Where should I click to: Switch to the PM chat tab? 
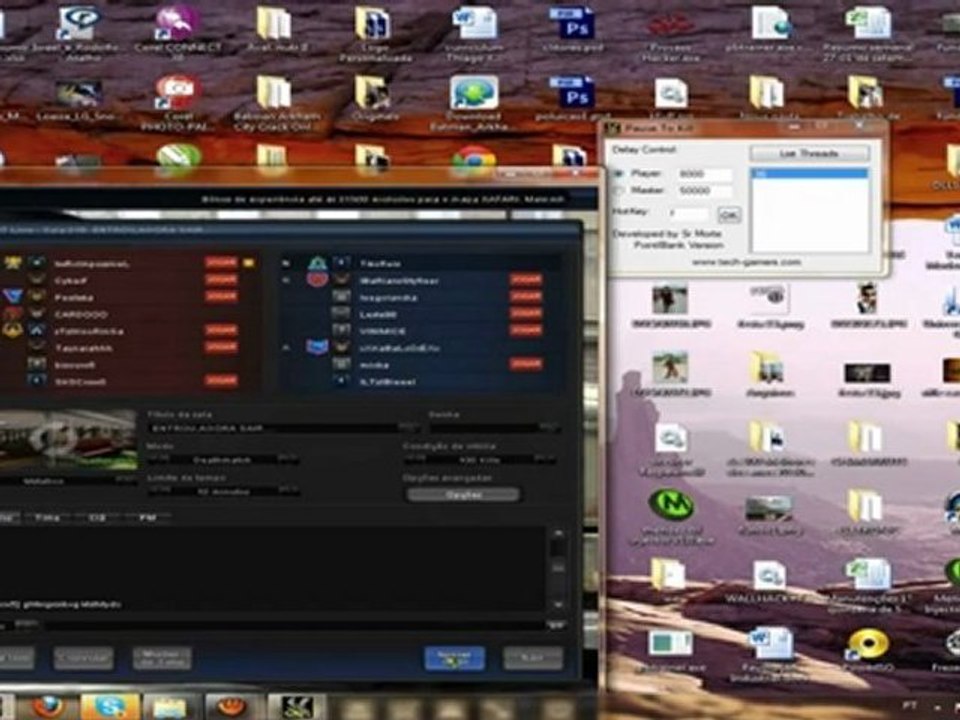coord(147,517)
